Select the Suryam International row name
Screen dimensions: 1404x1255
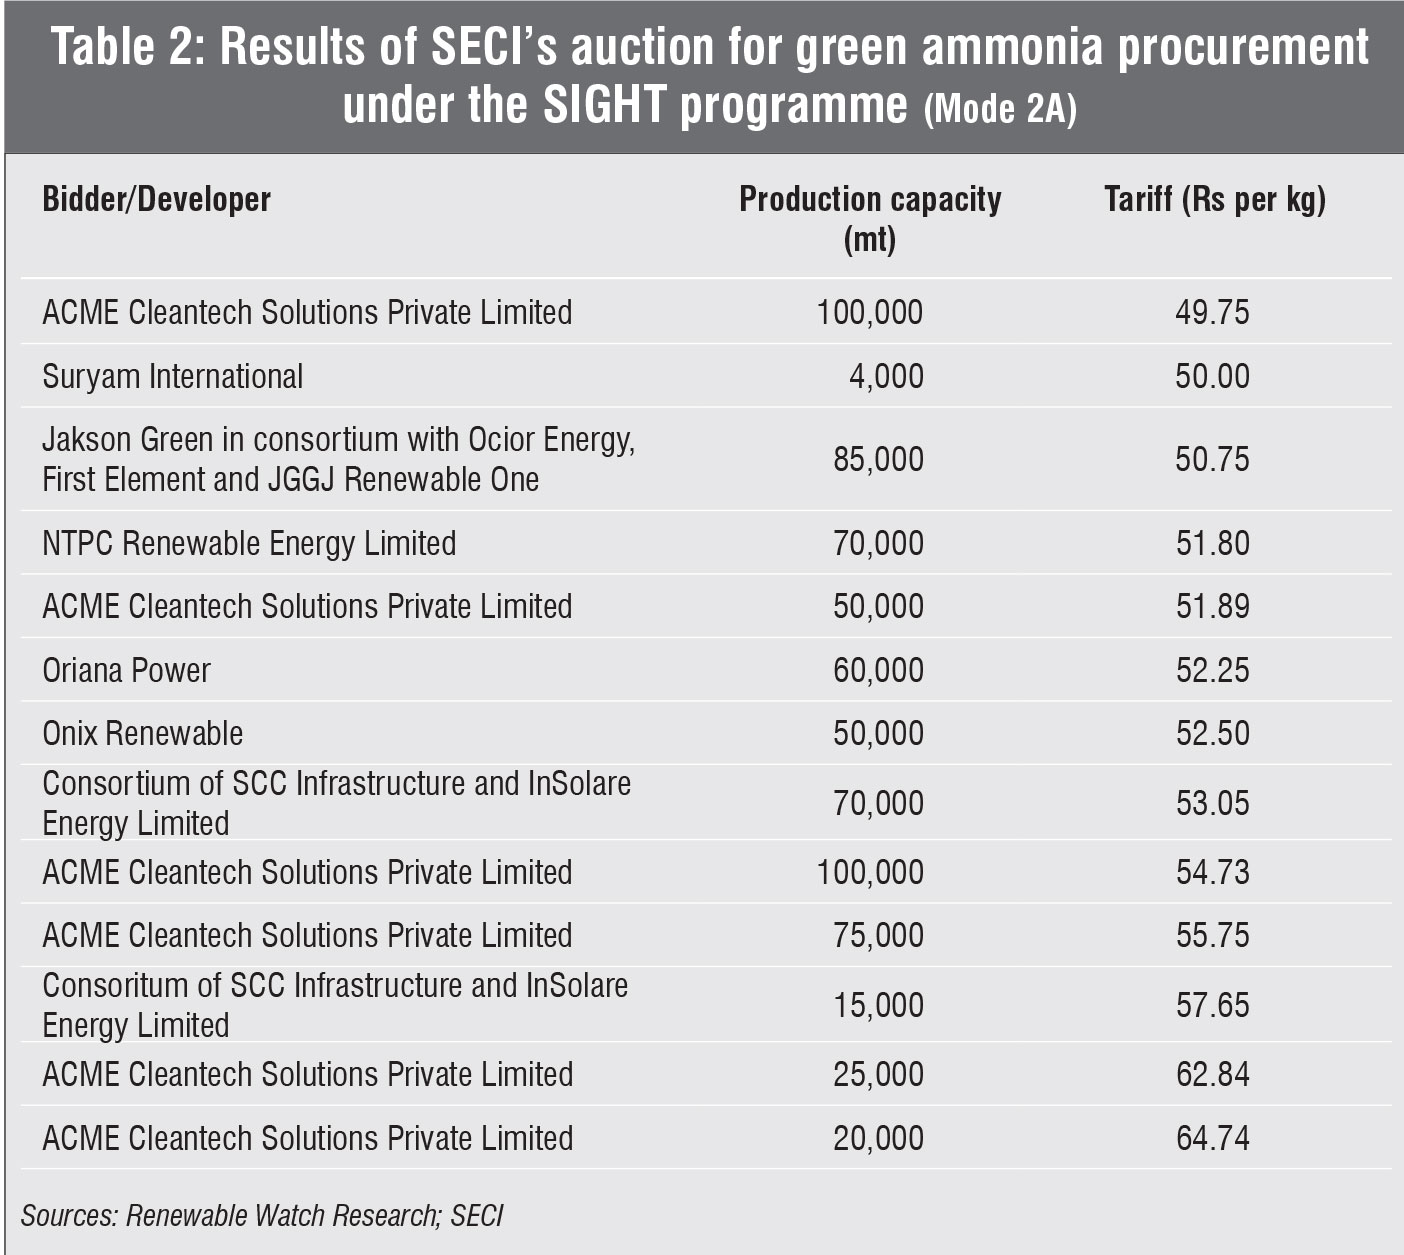[172, 376]
